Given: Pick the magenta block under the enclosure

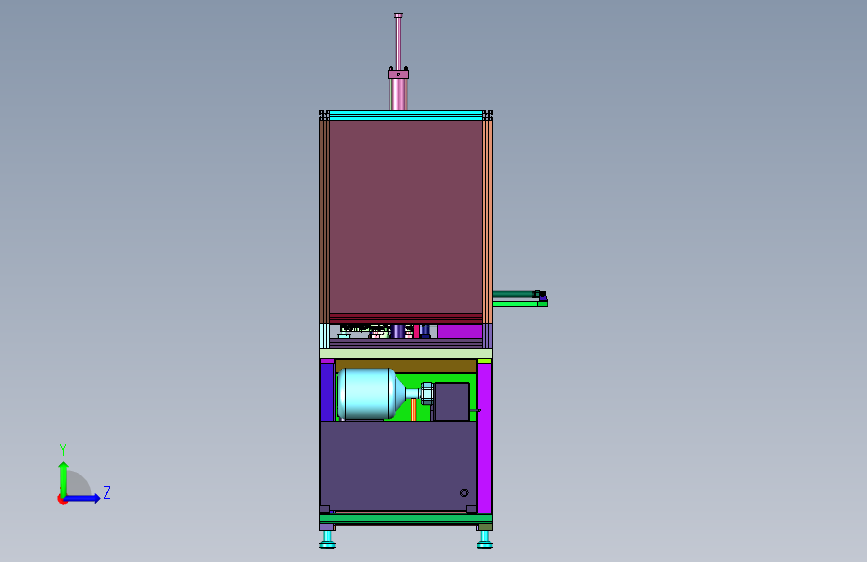Looking at the screenshot, I should pyautogui.click(x=459, y=331).
